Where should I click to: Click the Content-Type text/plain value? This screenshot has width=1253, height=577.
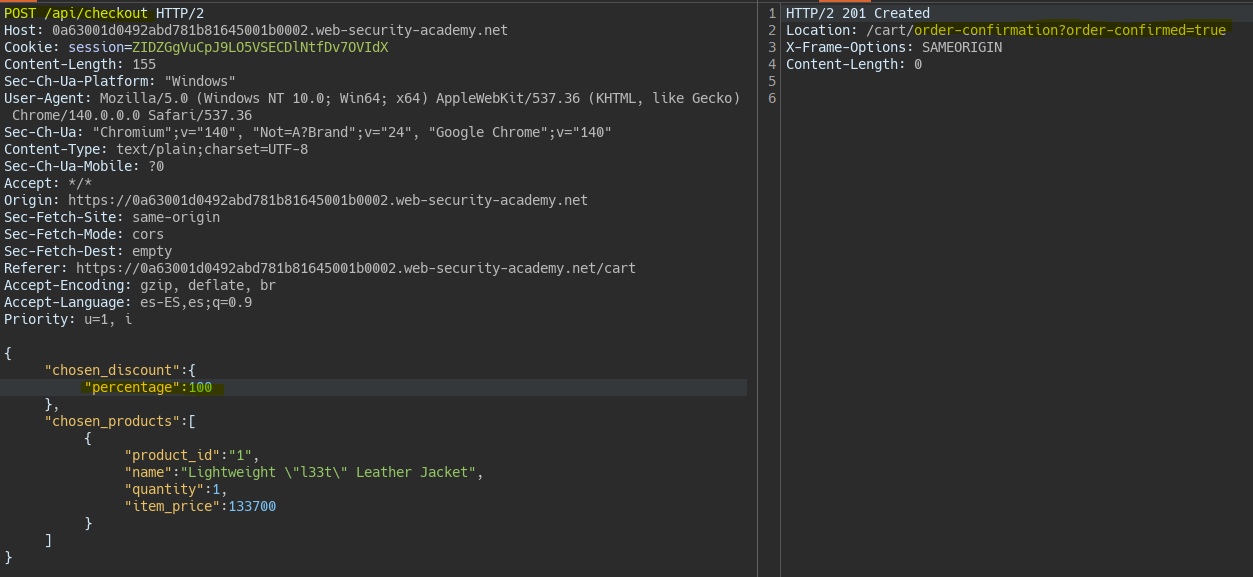tap(212, 149)
